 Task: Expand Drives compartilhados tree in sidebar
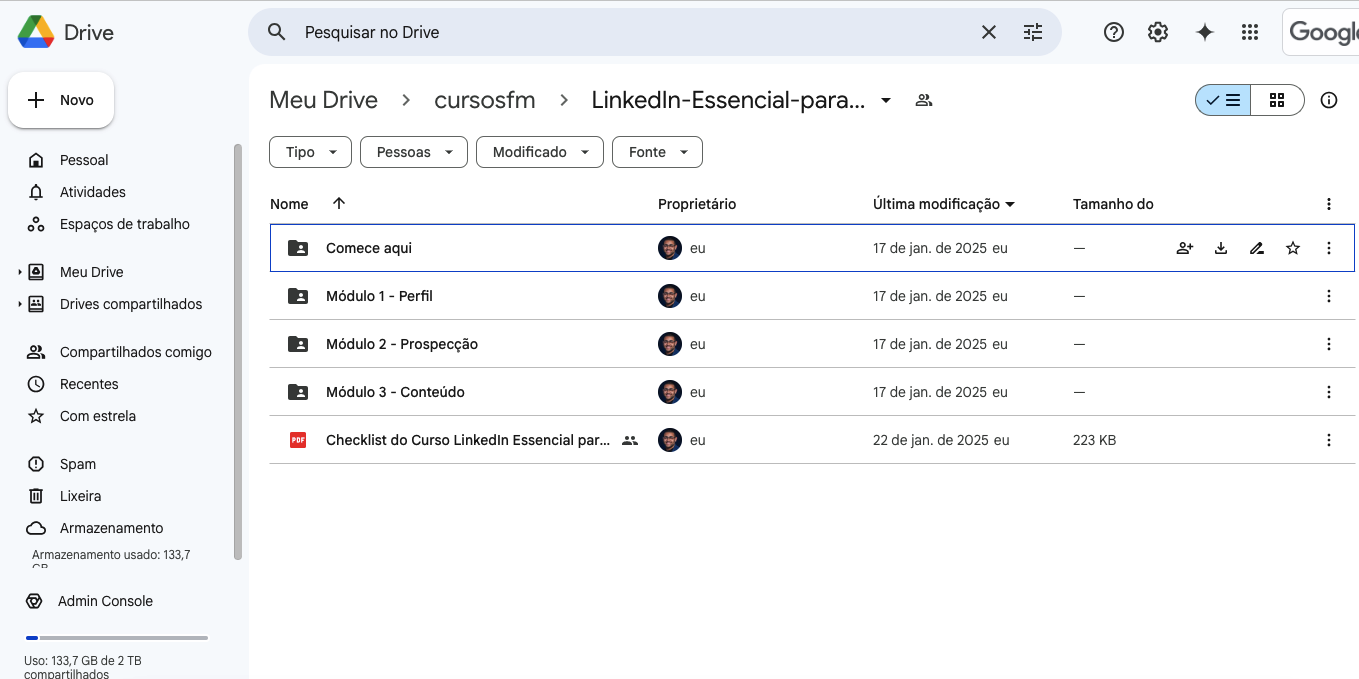20,304
